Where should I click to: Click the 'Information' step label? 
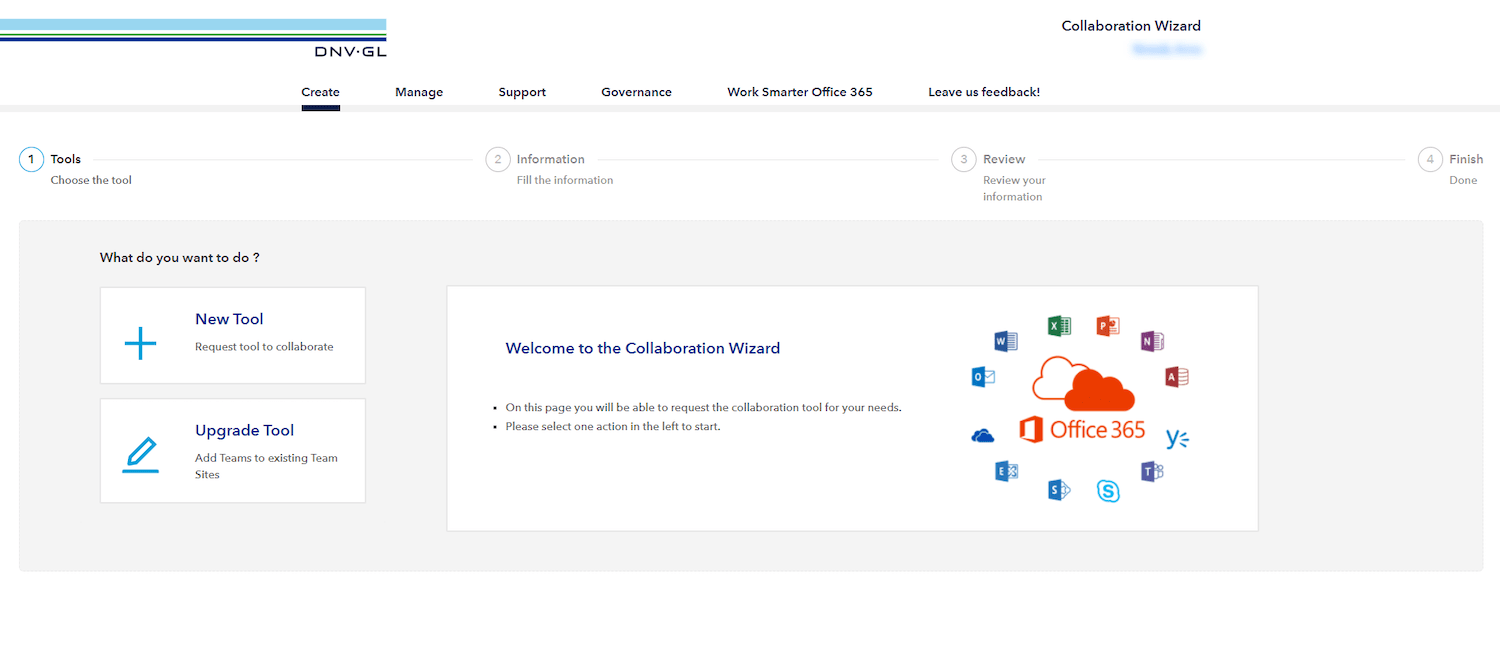tap(551, 159)
